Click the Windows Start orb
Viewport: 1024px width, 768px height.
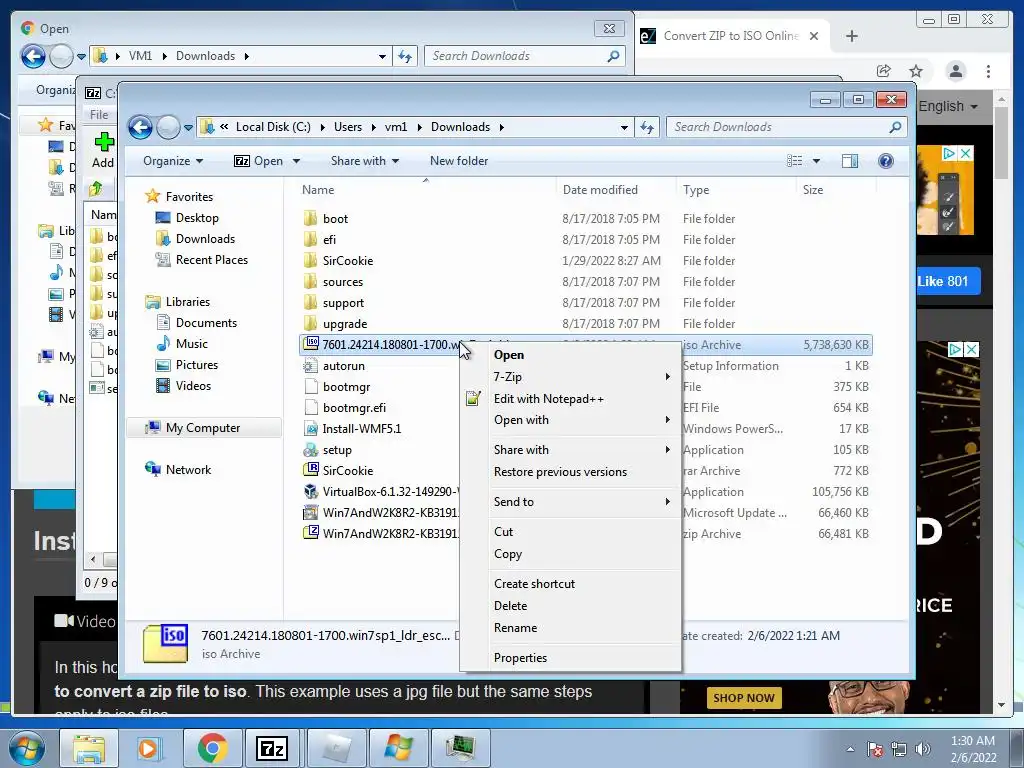27,748
